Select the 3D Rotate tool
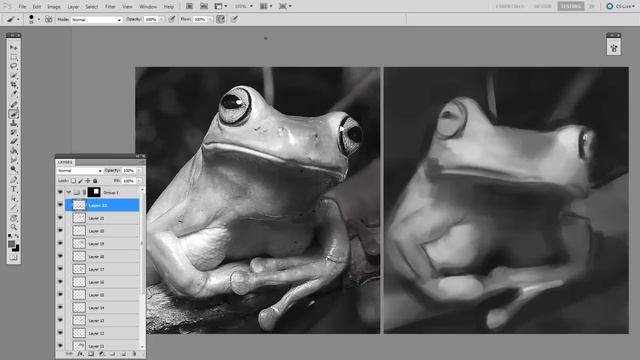Image resolution: width=640 pixels, height=360 pixels. click(x=13, y=218)
